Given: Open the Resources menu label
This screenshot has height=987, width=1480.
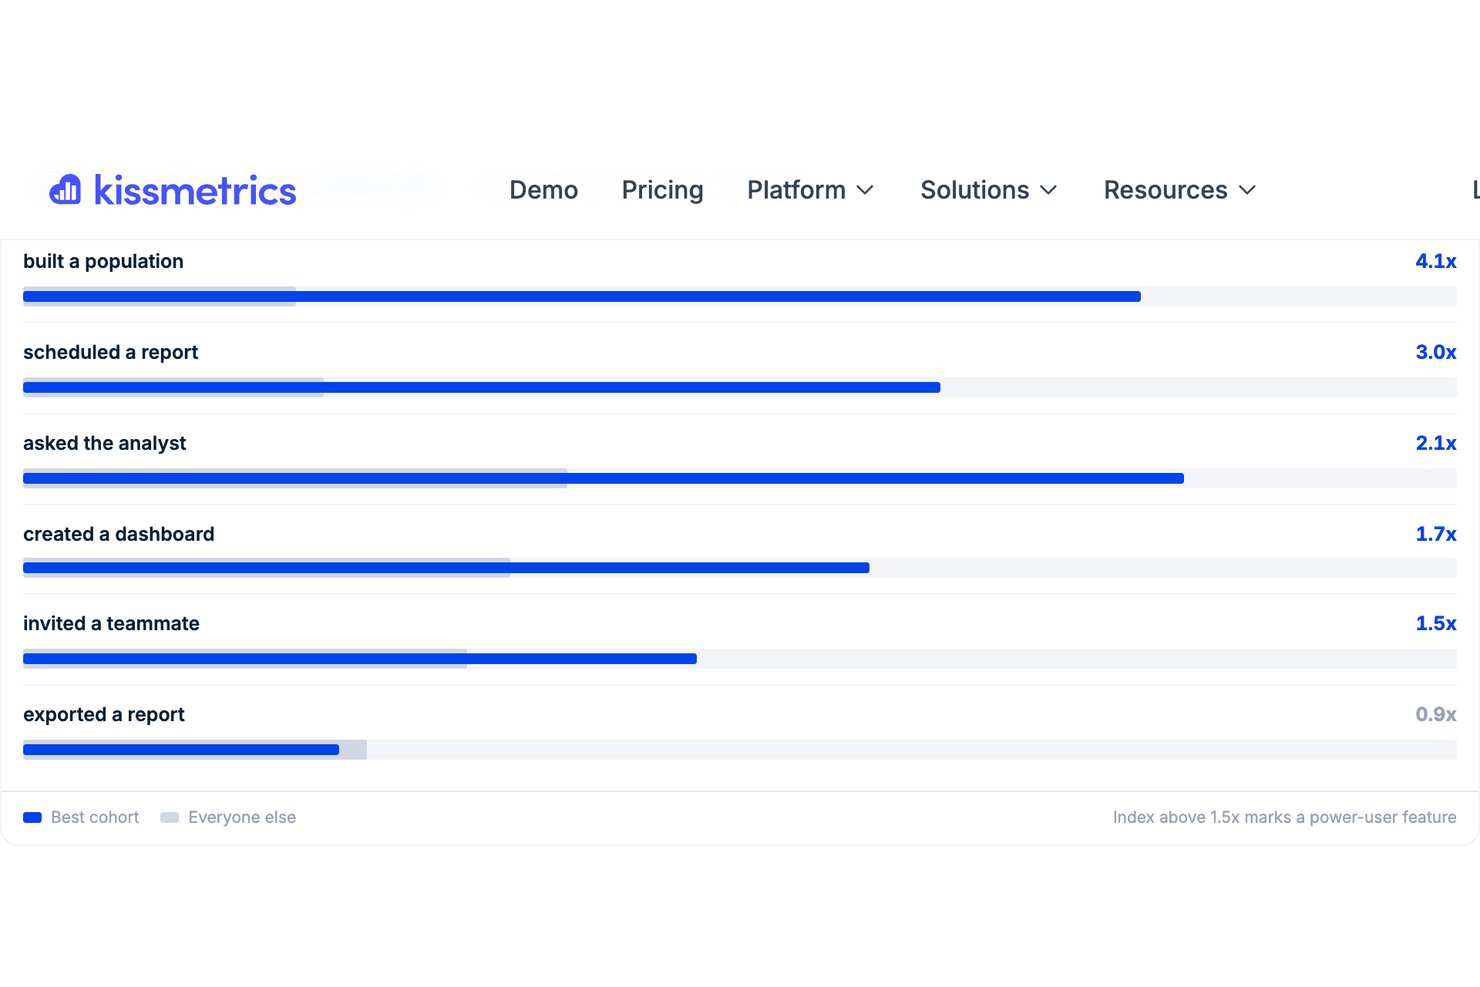Looking at the screenshot, I should (1165, 190).
